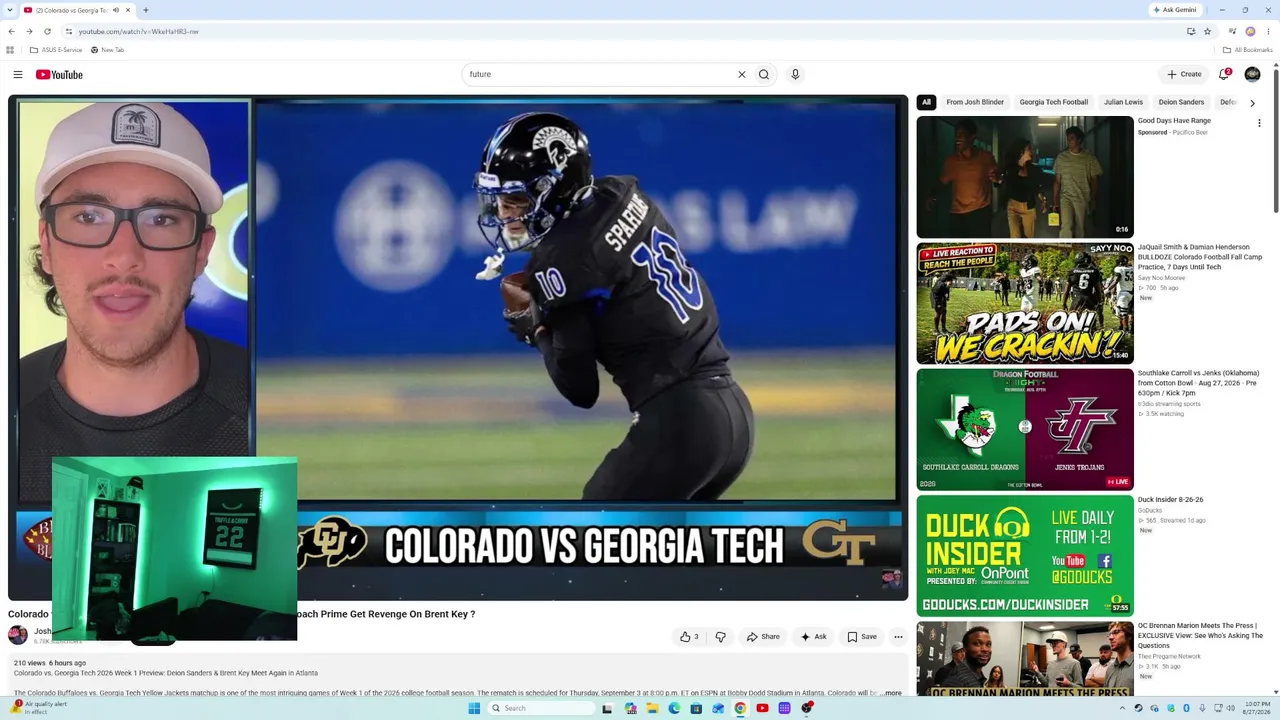
Task: Open the Windows Start menu
Action: 474,708
